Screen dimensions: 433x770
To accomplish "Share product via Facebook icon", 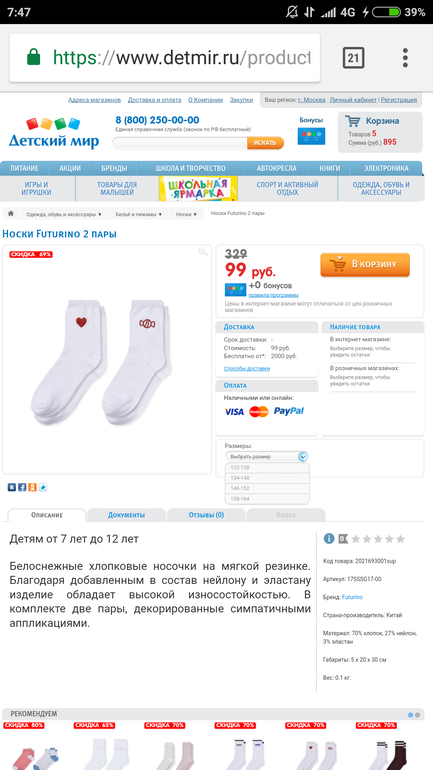I will (22, 487).
